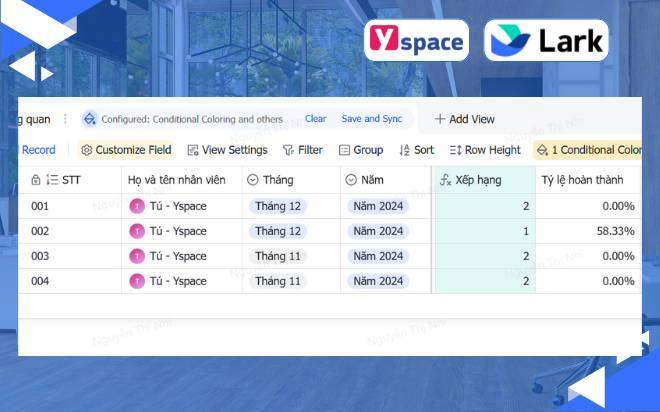Image resolution: width=660 pixels, height=412 pixels.
Task: Open the Tháng column dropdown icon
Action: pyautogui.click(x=253, y=180)
